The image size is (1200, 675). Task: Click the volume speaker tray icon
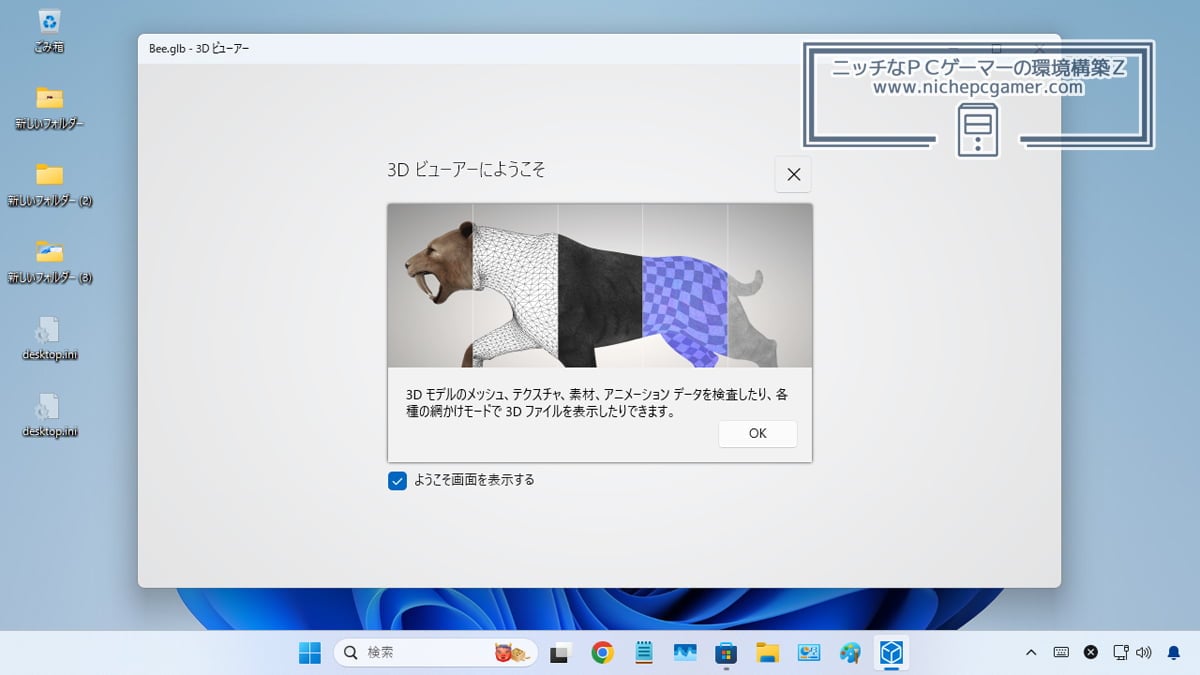pyautogui.click(x=1144, y=653)
